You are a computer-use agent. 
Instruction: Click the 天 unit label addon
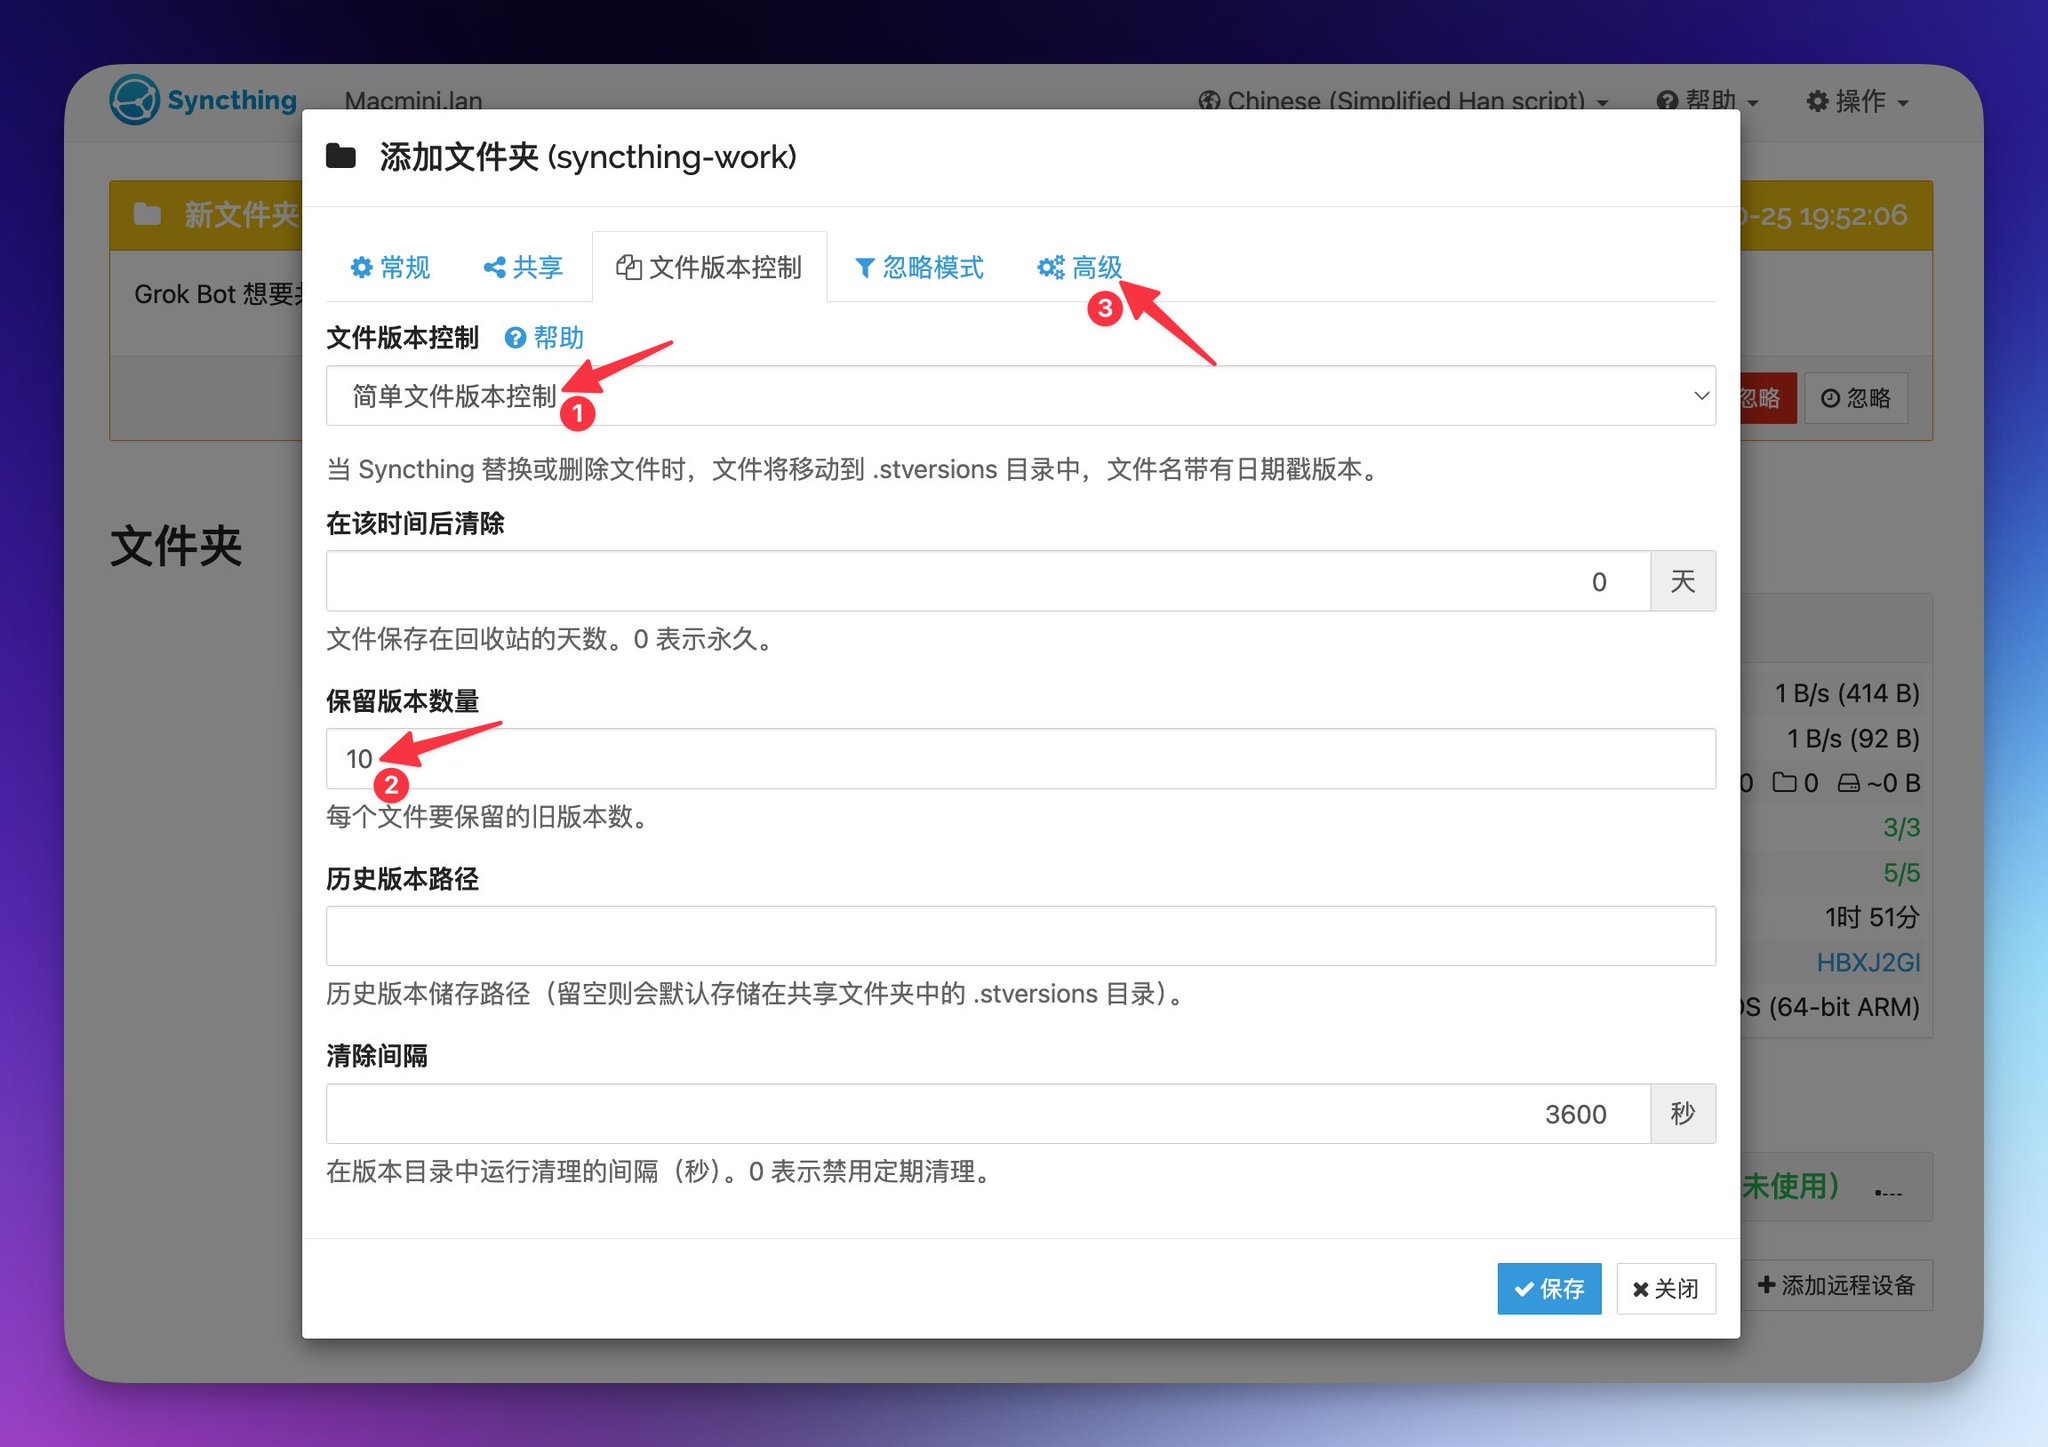pos(1683,581)
